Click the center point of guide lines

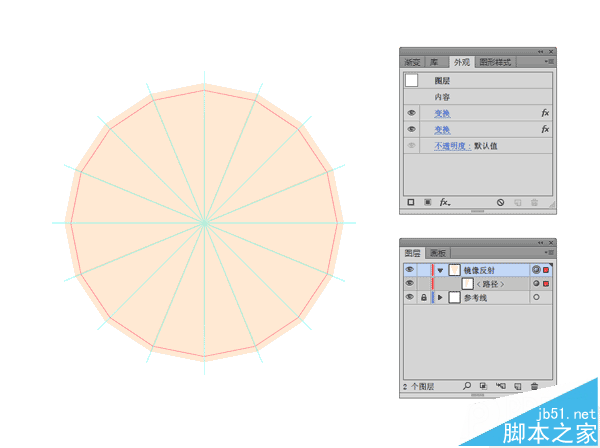204,223
